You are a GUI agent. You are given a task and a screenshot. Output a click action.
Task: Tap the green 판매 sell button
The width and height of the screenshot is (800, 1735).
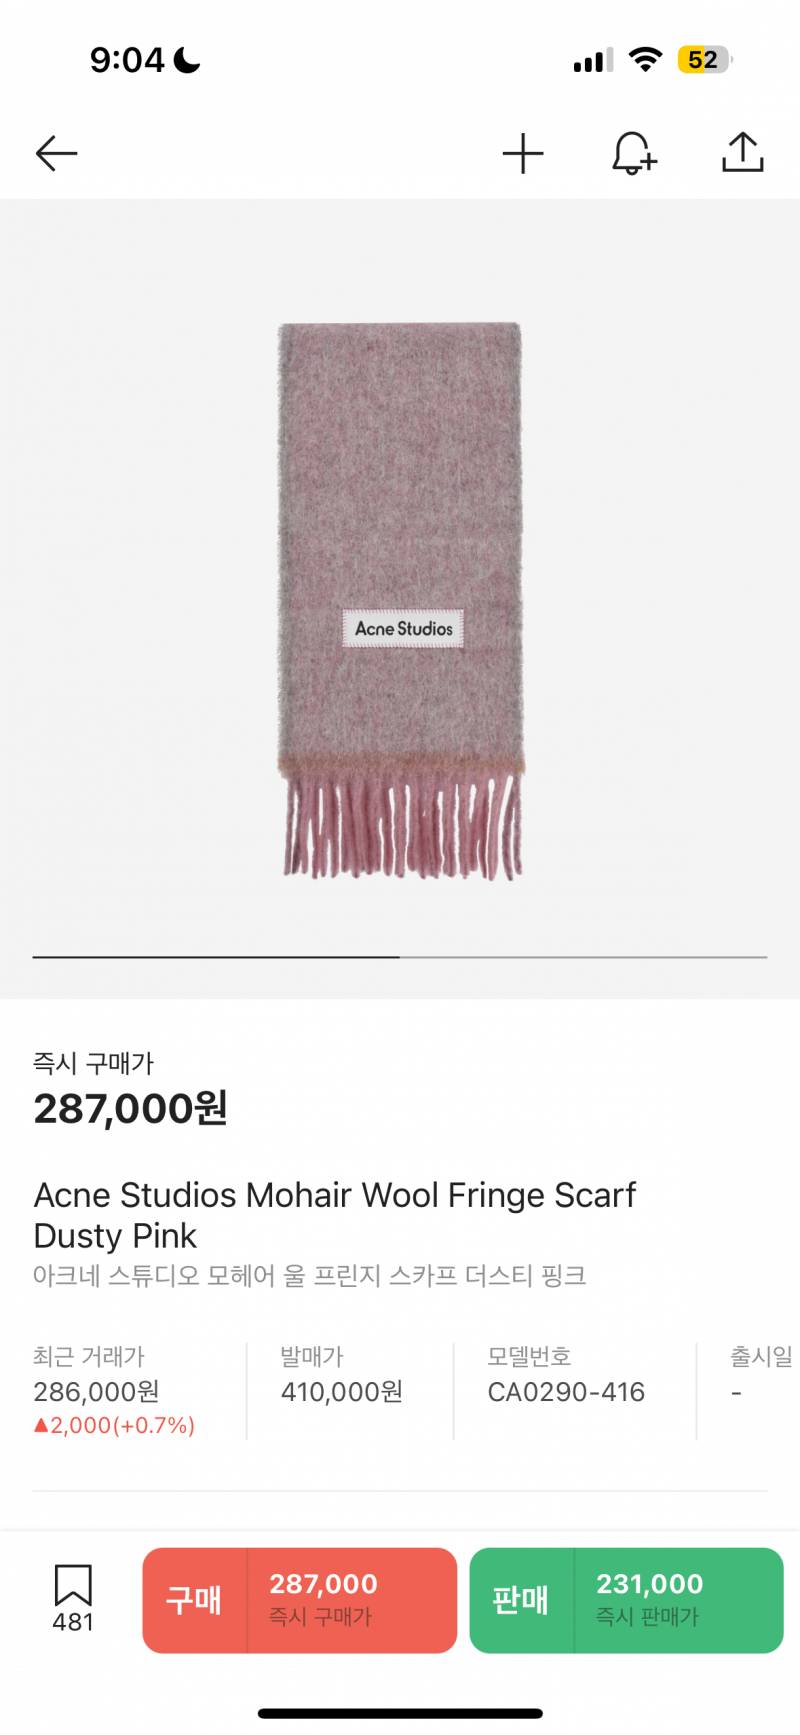click(x=627, y=1600)
